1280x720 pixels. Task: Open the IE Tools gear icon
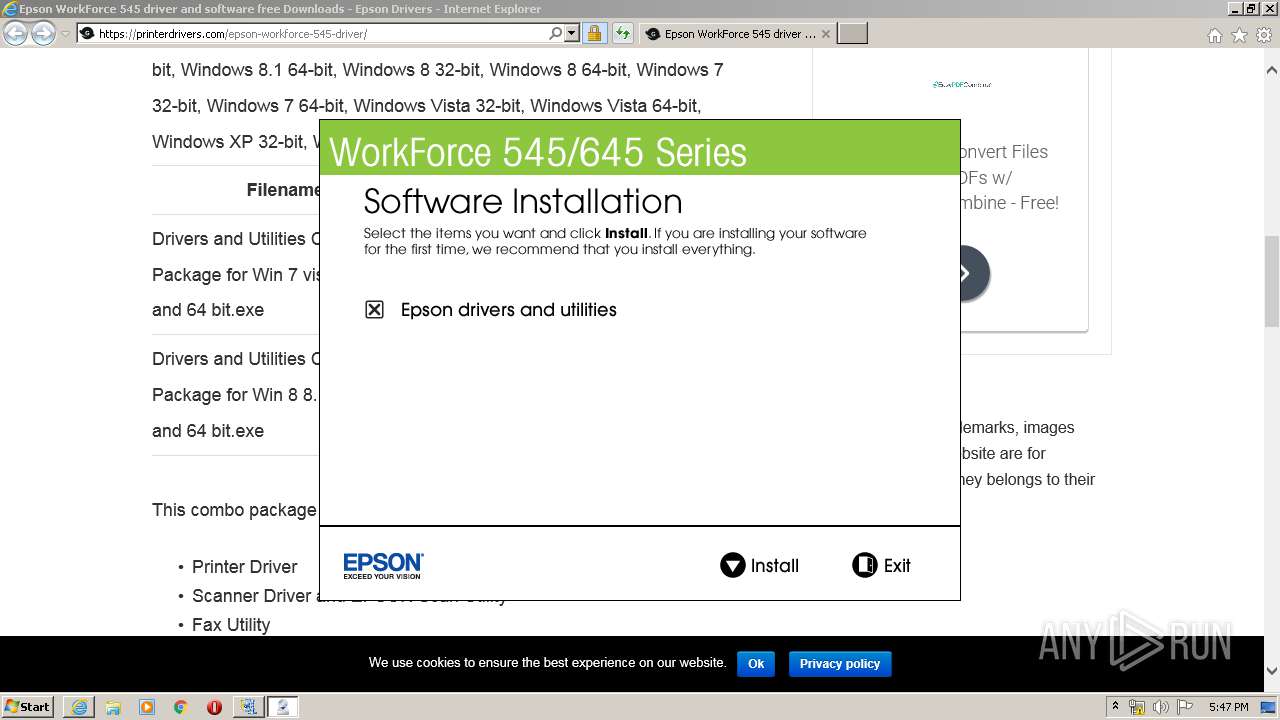[1263, 35]
